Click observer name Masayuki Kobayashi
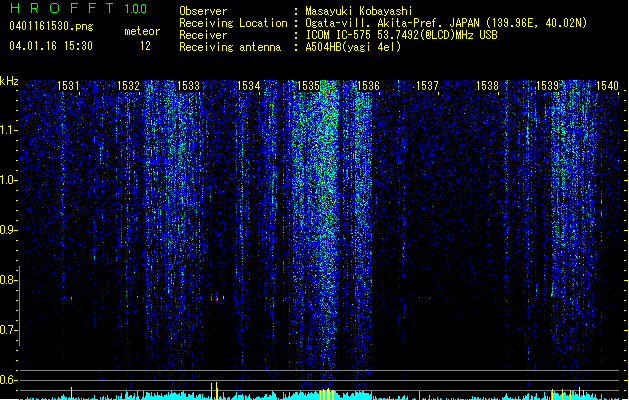This screenshot has height=400, width=629. [x=359, y=11]
